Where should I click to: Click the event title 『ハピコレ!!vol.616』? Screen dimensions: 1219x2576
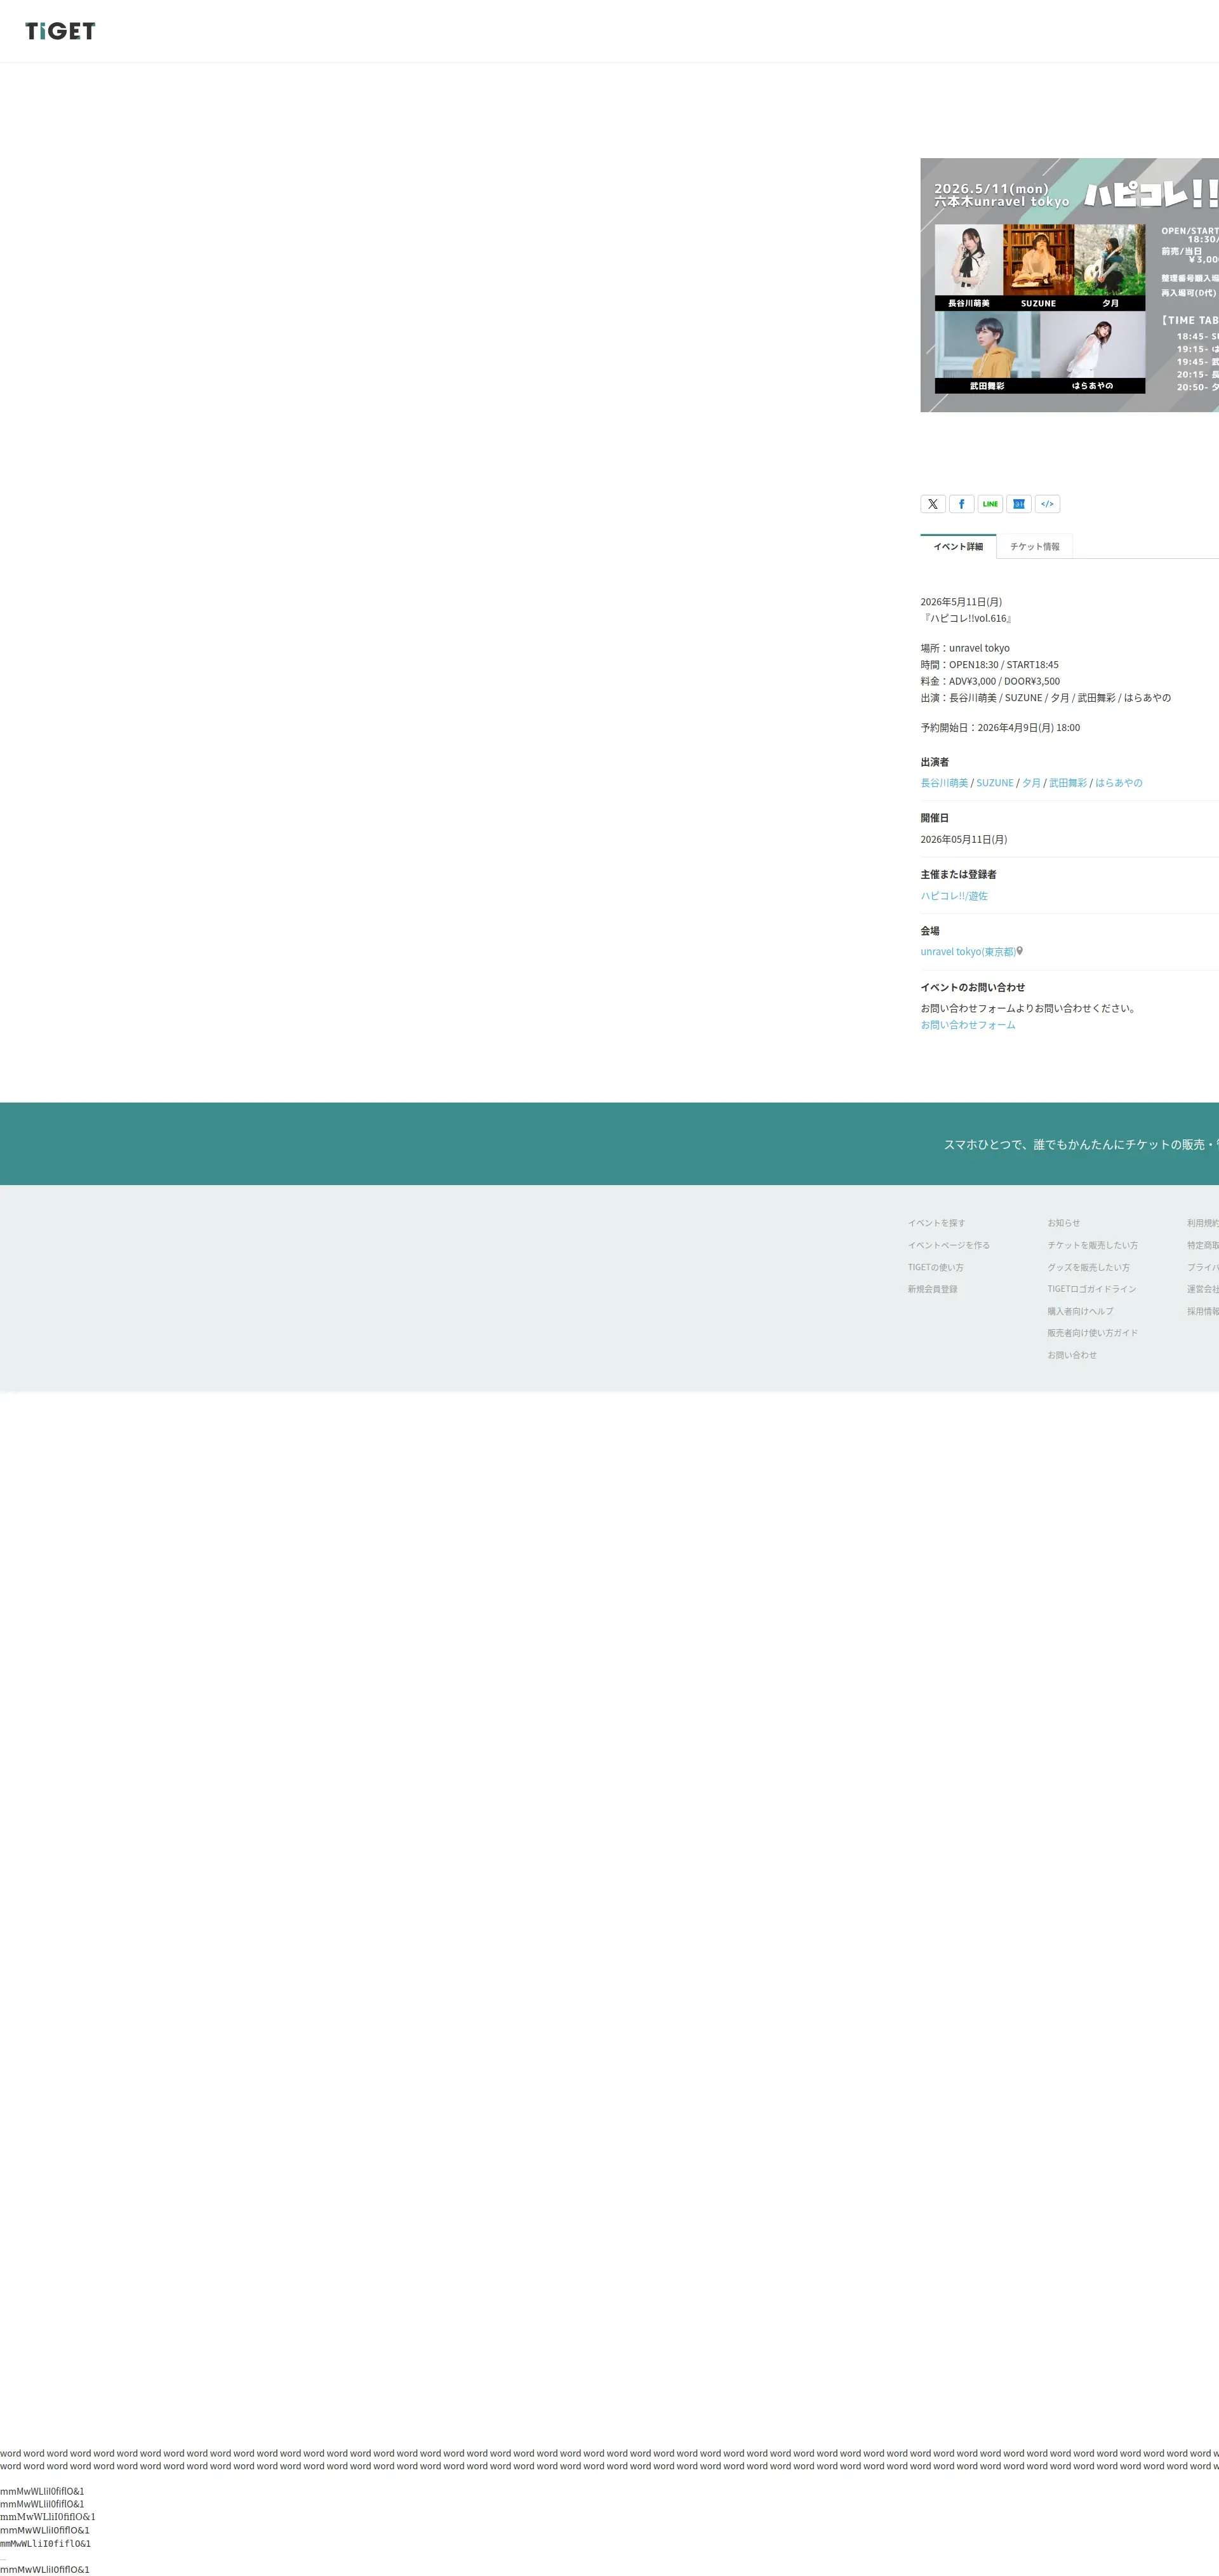[x=967, y=618]
